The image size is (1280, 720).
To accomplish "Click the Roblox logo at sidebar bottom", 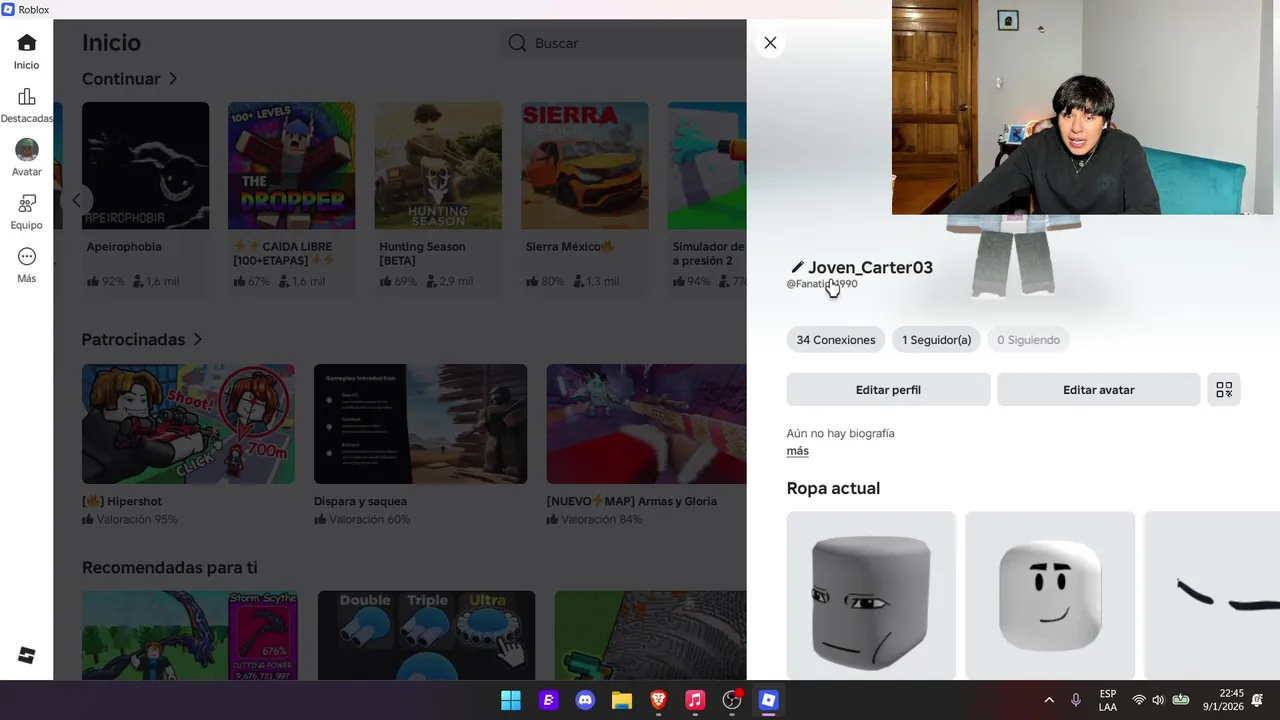I will [27, 655].
